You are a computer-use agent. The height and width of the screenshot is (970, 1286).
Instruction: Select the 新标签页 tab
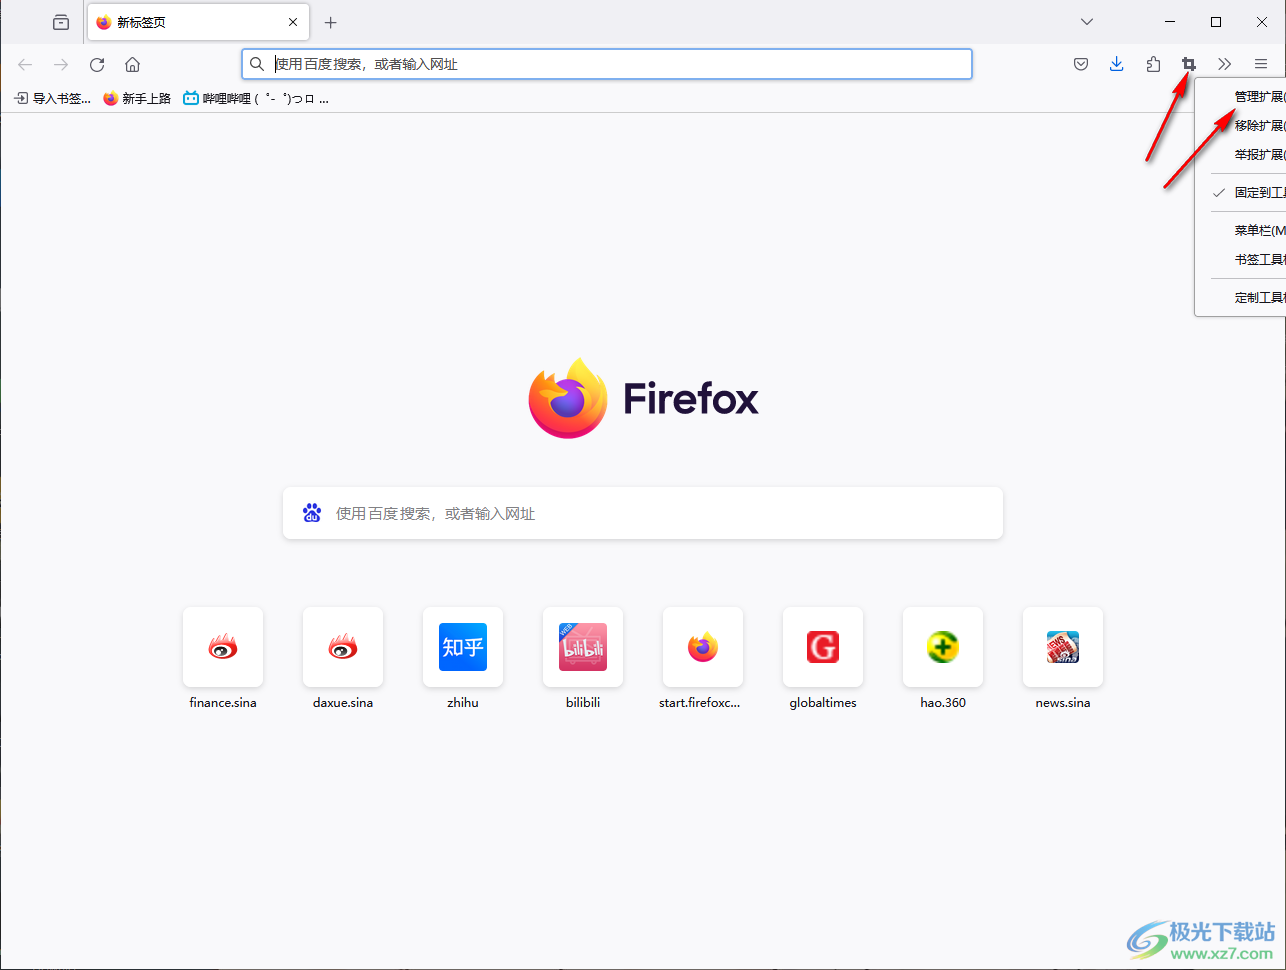198,22
